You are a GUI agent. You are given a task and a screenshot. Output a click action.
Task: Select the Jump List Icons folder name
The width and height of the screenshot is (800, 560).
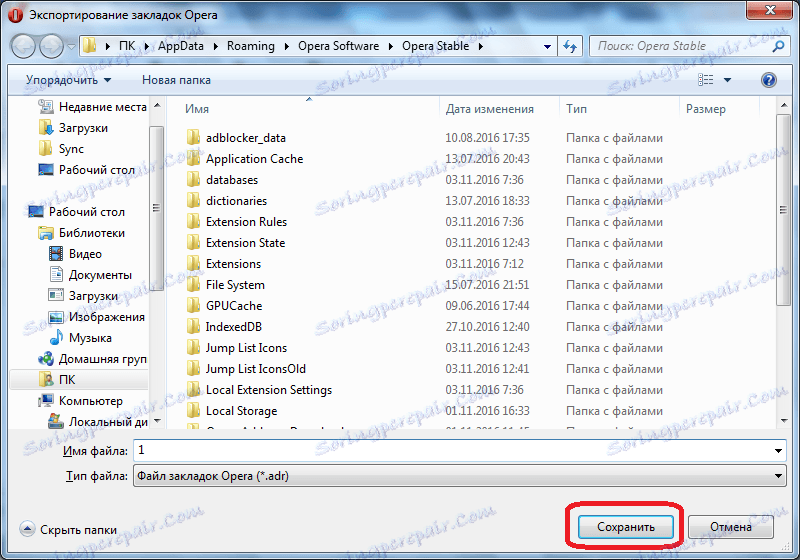(x=246, y=348)
